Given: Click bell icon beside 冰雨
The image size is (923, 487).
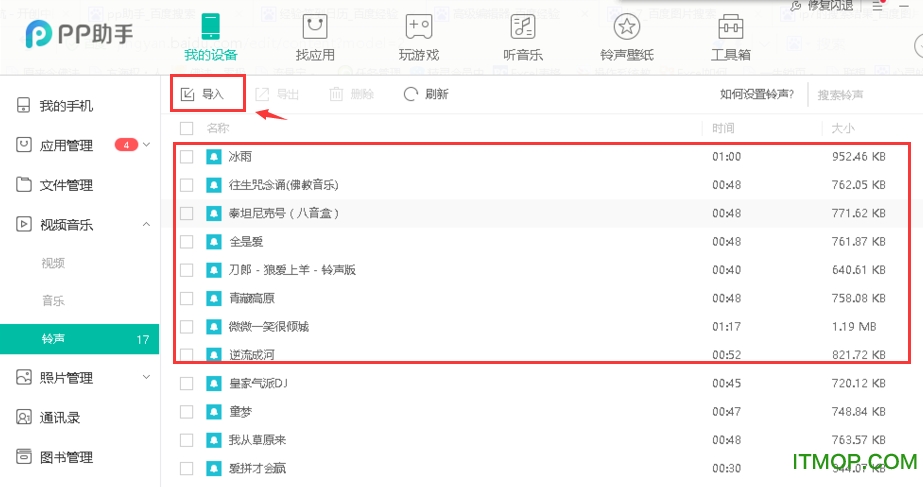Looking at the screenshot, I should [x=214, y=157].
